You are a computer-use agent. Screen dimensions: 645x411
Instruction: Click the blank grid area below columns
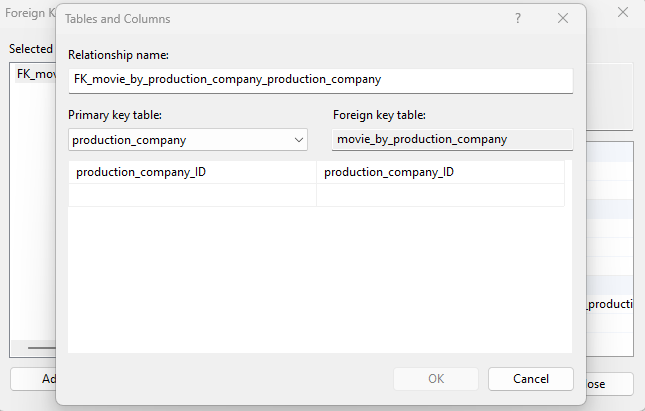[320, 280]
